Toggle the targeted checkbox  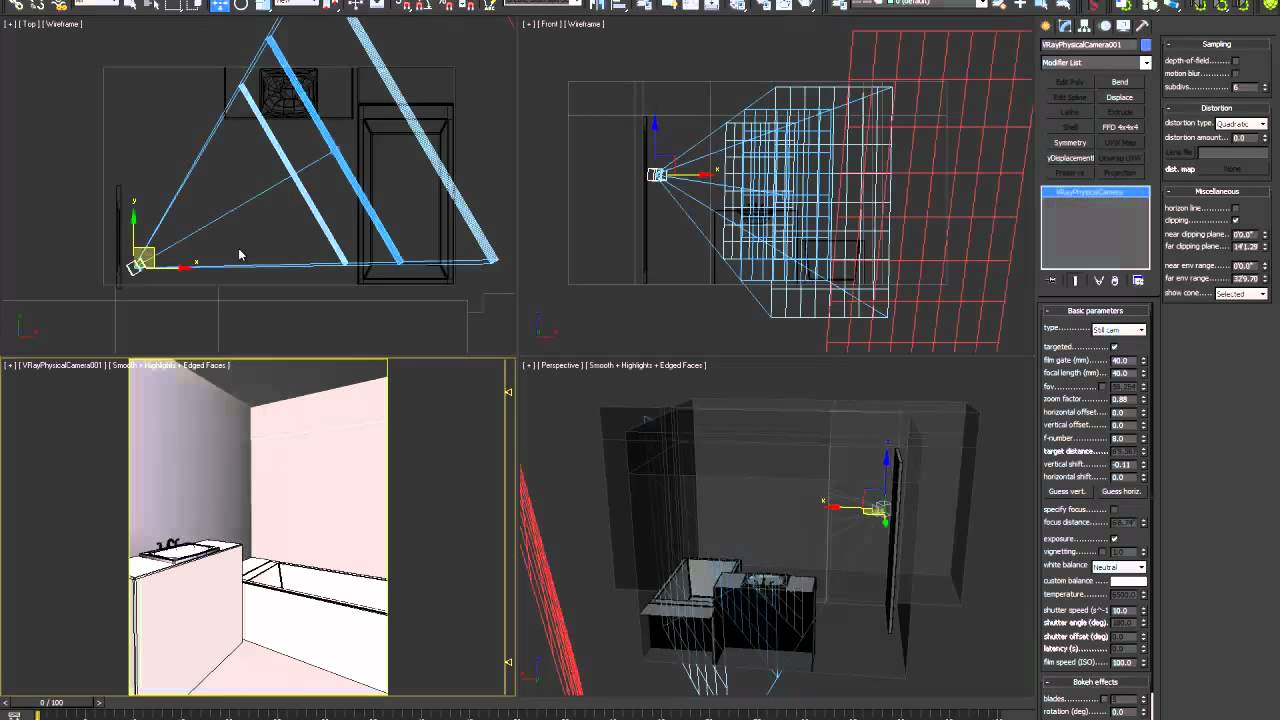(x=1115, y=347)
